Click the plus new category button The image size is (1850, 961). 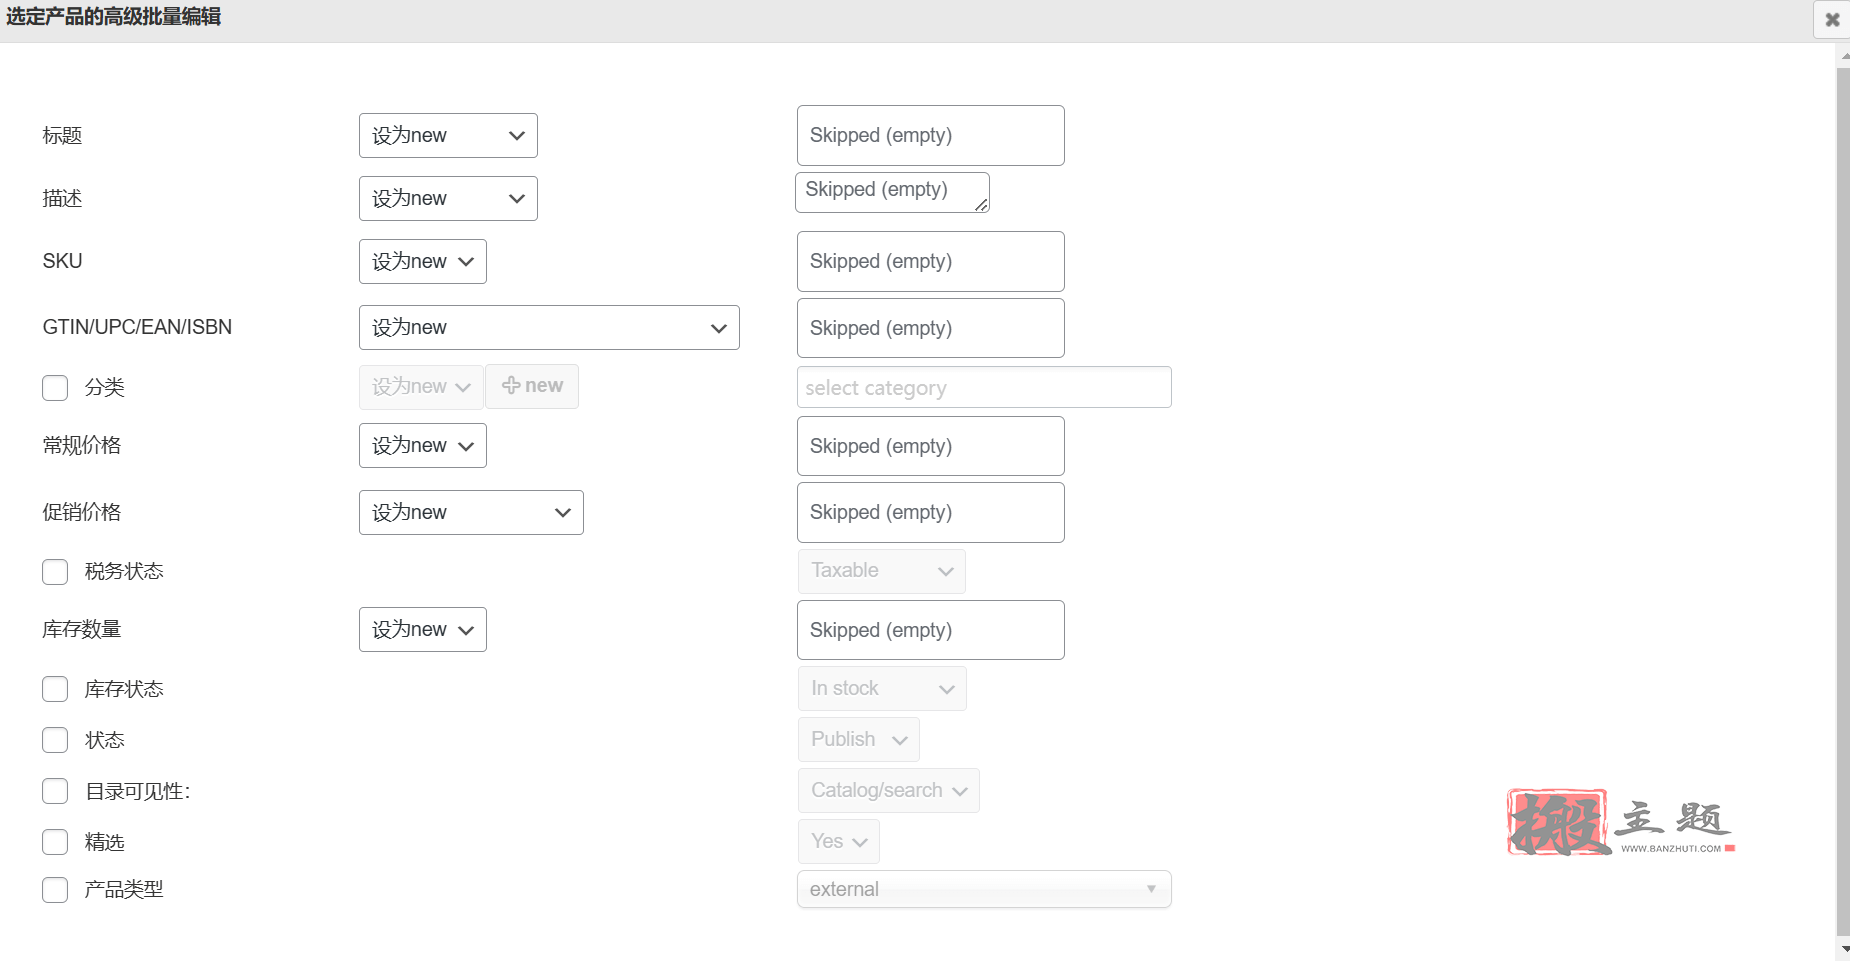[x=532, y=386]
